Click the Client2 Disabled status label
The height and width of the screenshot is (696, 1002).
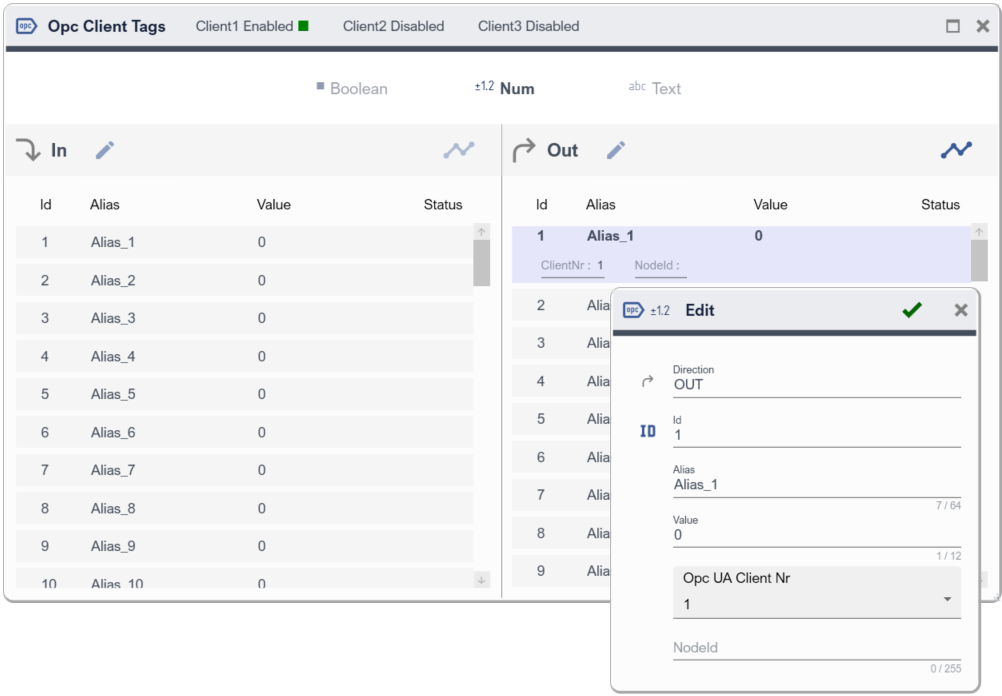(x=393, y=26)
